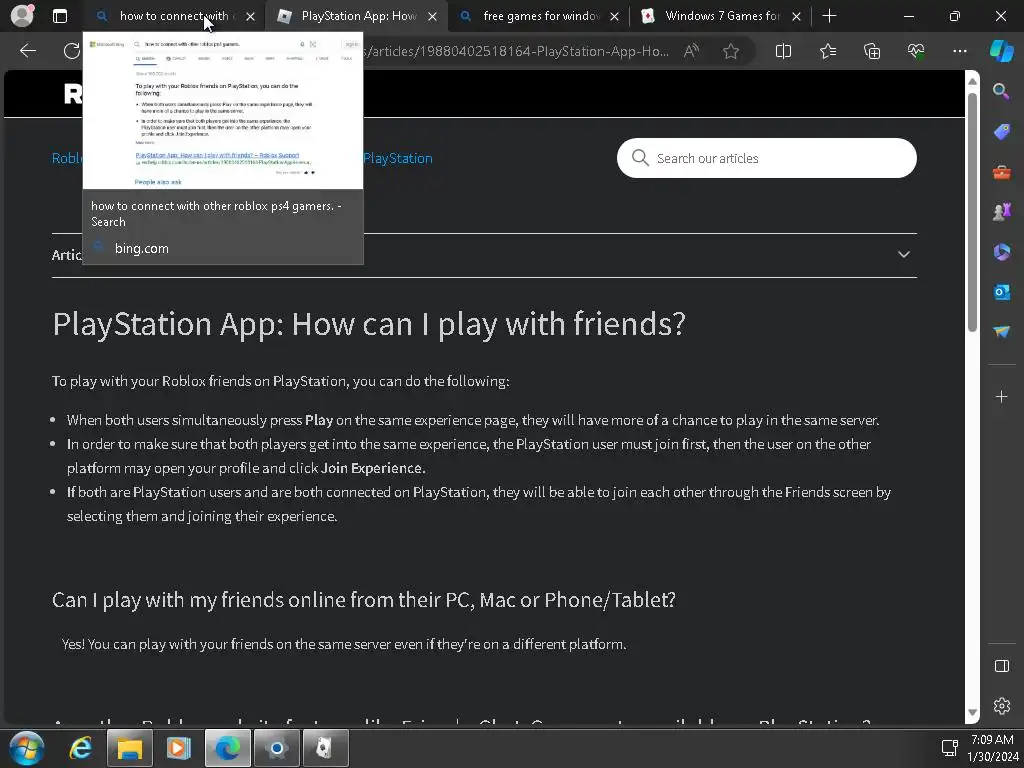Toggle sidebar visibility icon

1001,666
